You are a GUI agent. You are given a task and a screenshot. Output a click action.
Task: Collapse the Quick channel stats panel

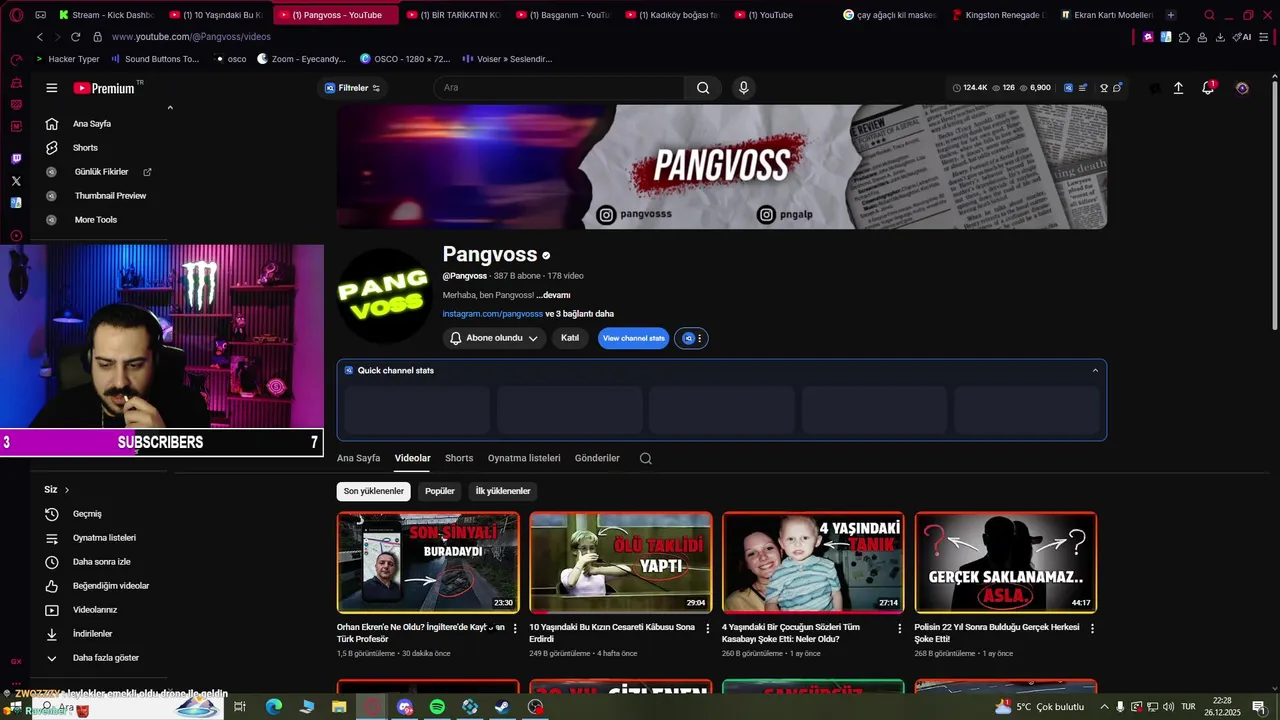(1095, 370)
